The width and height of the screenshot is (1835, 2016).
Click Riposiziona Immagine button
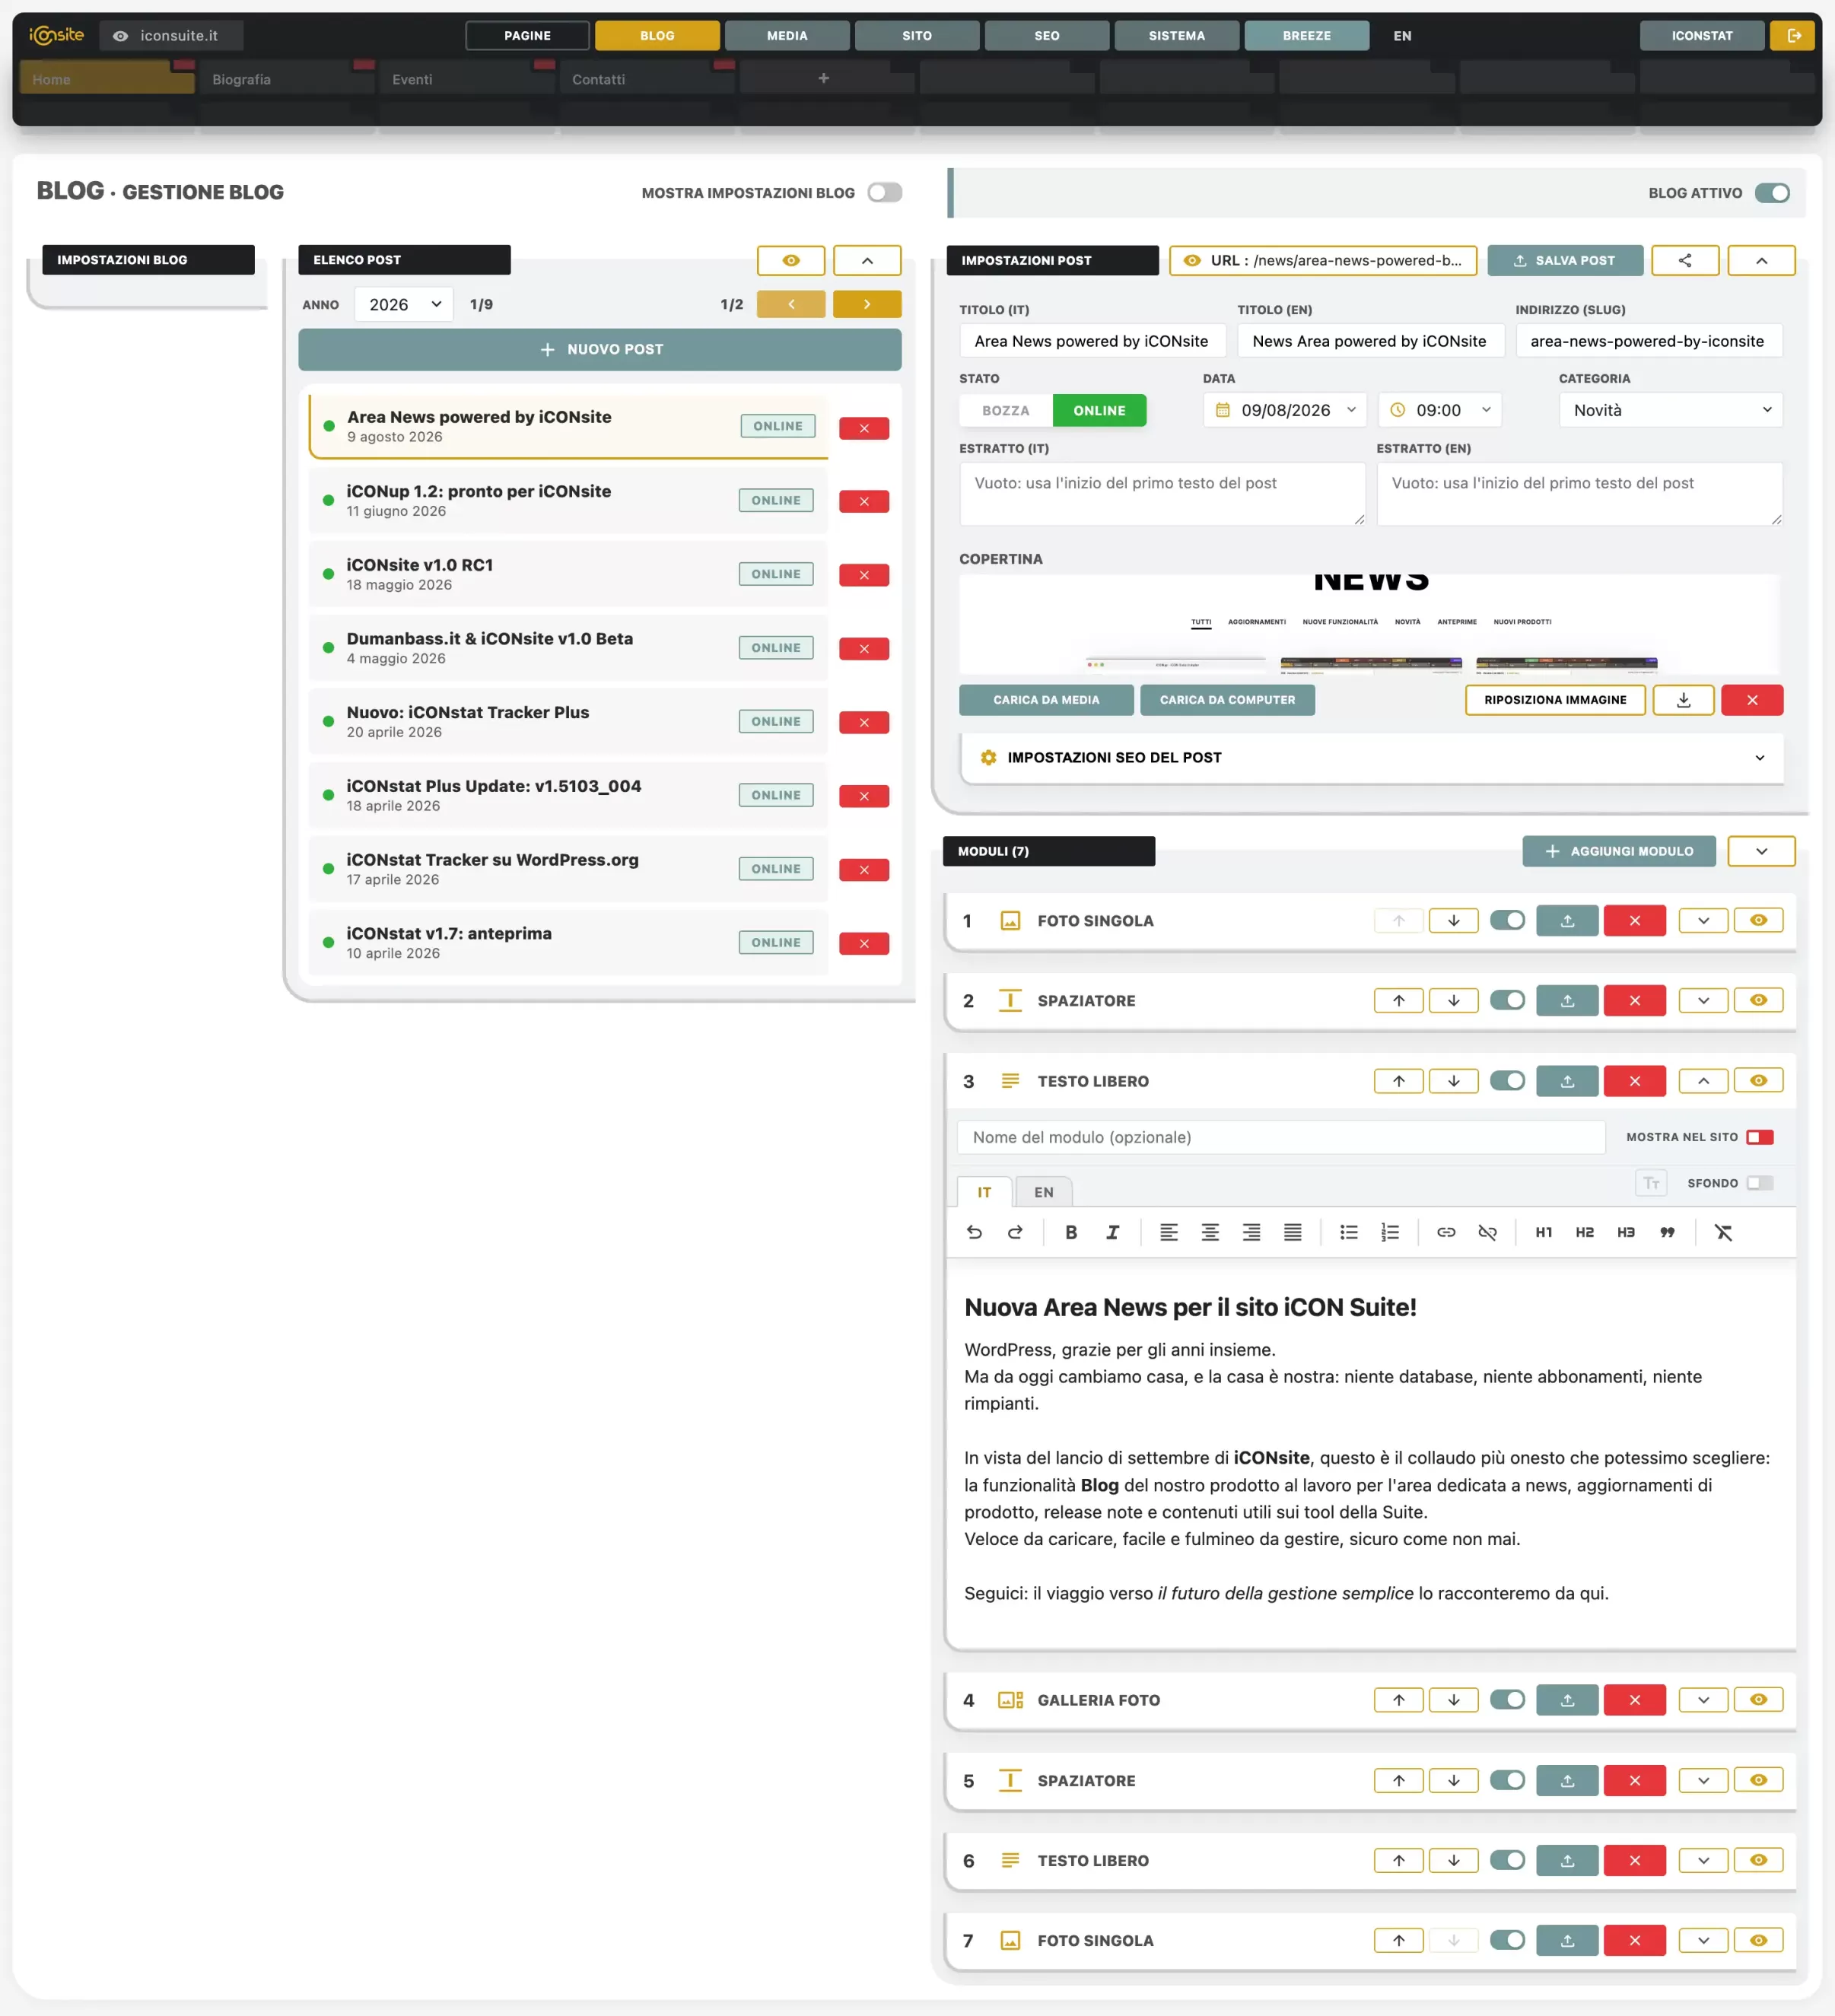[1555, 700]
